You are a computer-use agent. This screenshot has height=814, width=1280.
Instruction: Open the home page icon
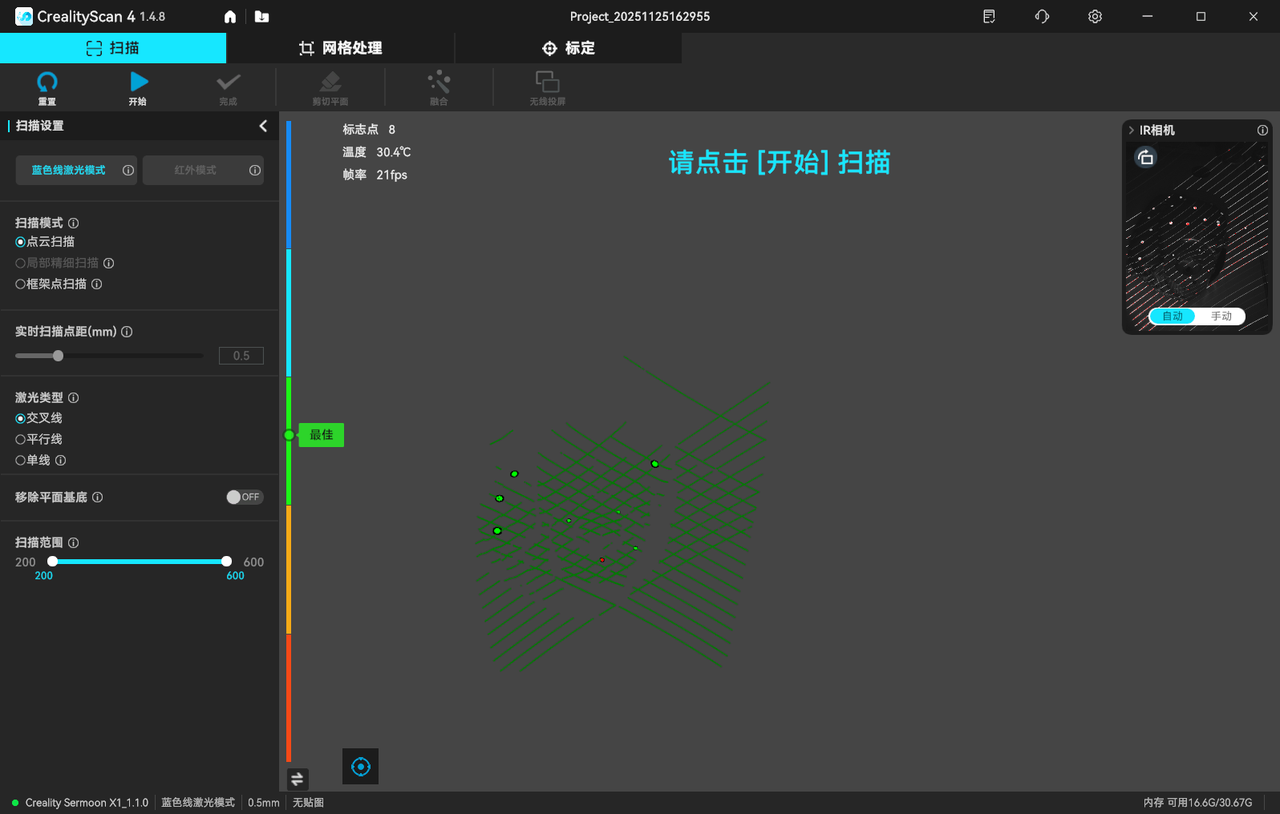point(231,17)
